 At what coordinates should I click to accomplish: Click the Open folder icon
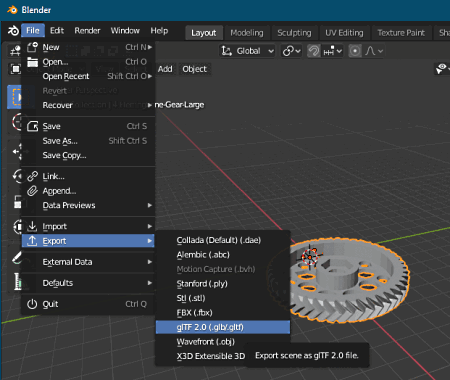[32, 62]
